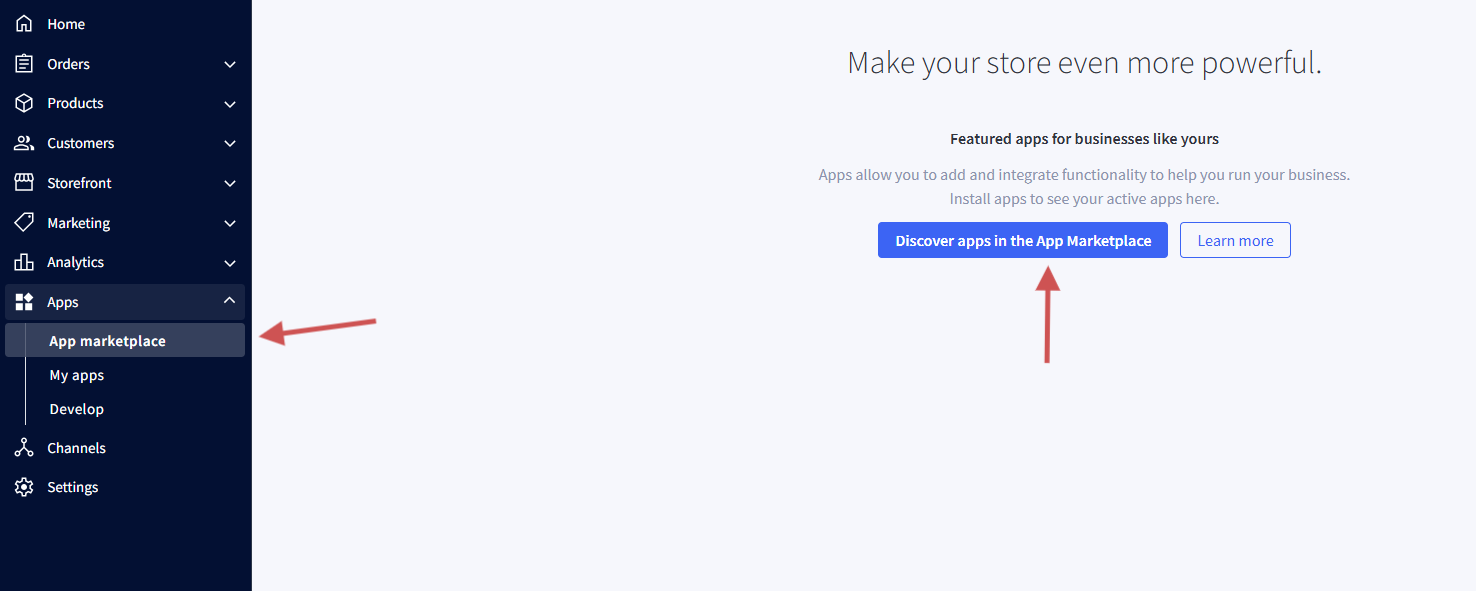1476x591 pixels.
Task: Click the Apps grid icon
Action: click(x=24, y=302)
